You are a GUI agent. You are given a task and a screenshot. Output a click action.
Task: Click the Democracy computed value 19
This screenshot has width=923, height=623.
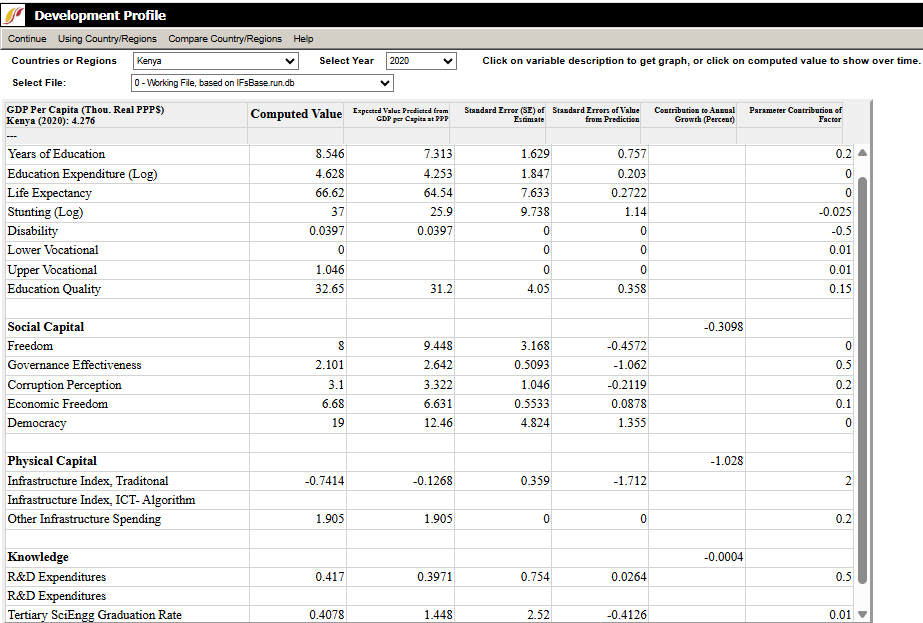[x=337, y=423]
